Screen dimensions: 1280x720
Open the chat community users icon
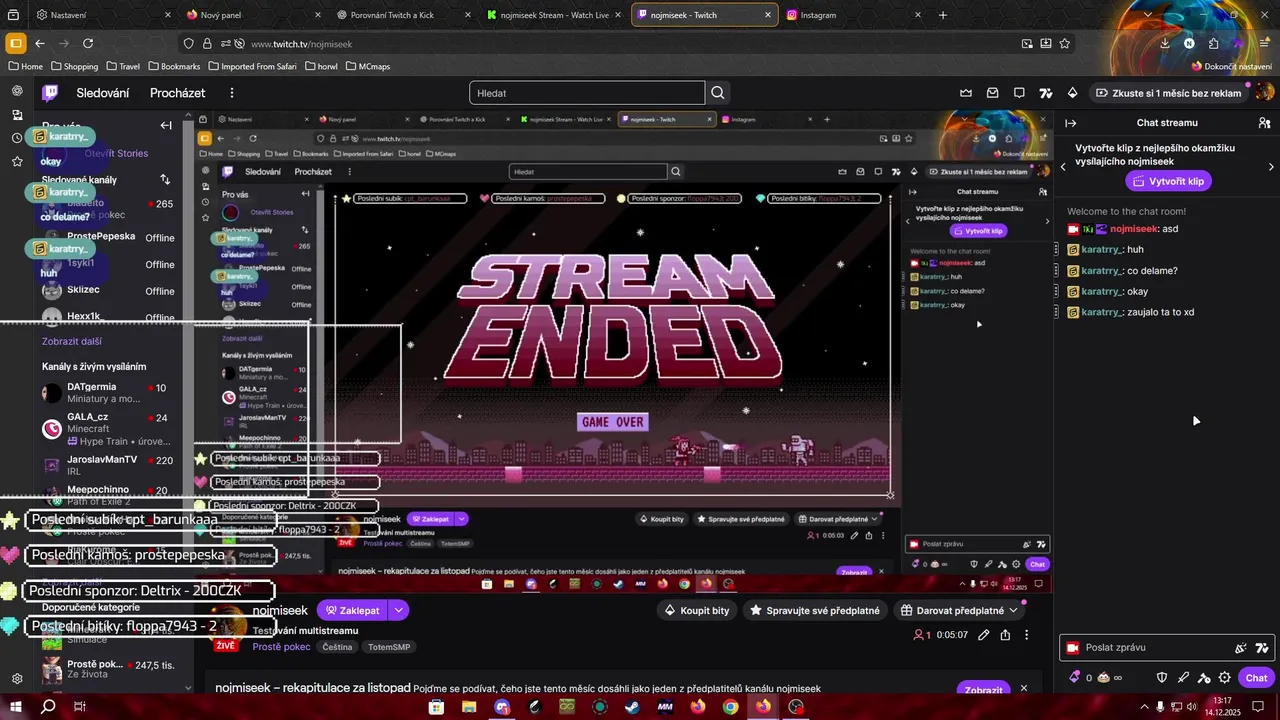[x=1264, y=123]
